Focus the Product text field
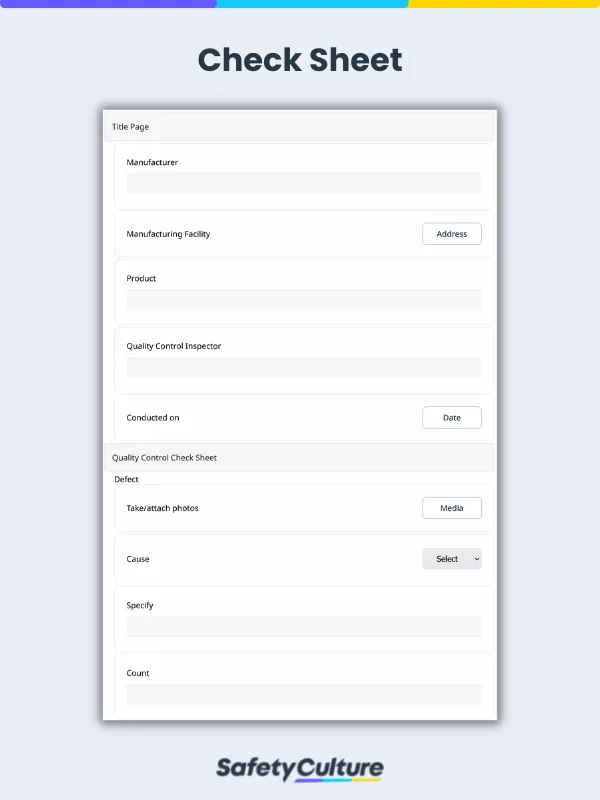 (x=304, y=300)
